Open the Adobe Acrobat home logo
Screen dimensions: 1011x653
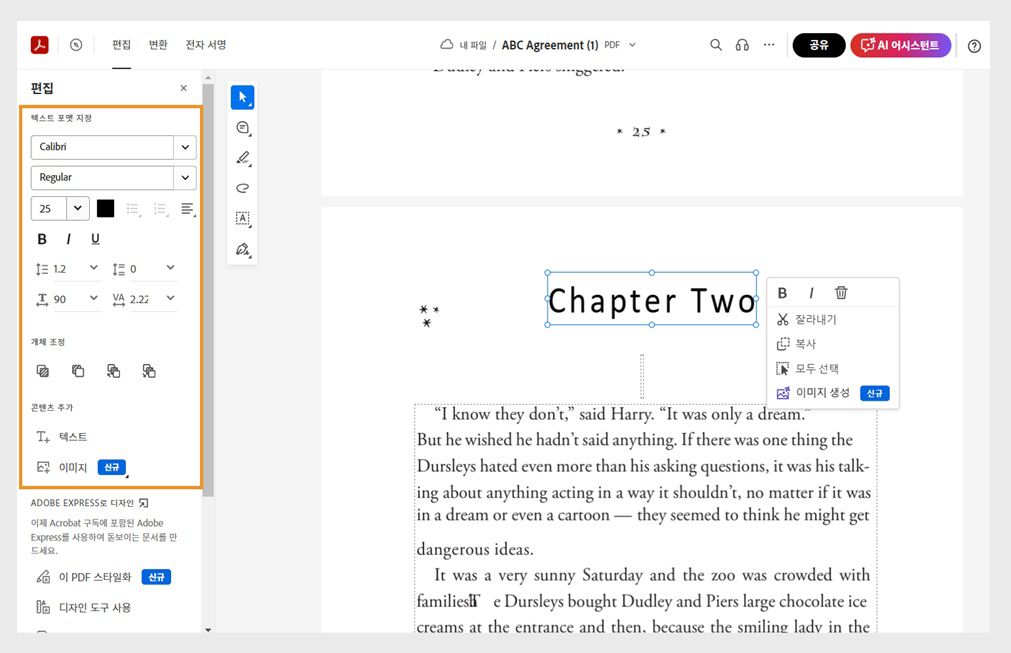pos(39,44)
